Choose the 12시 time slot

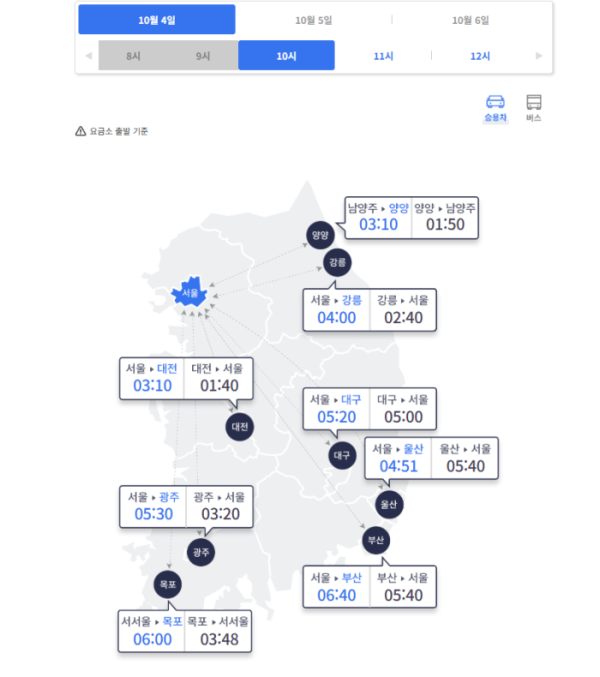click(x=480, y=56)
